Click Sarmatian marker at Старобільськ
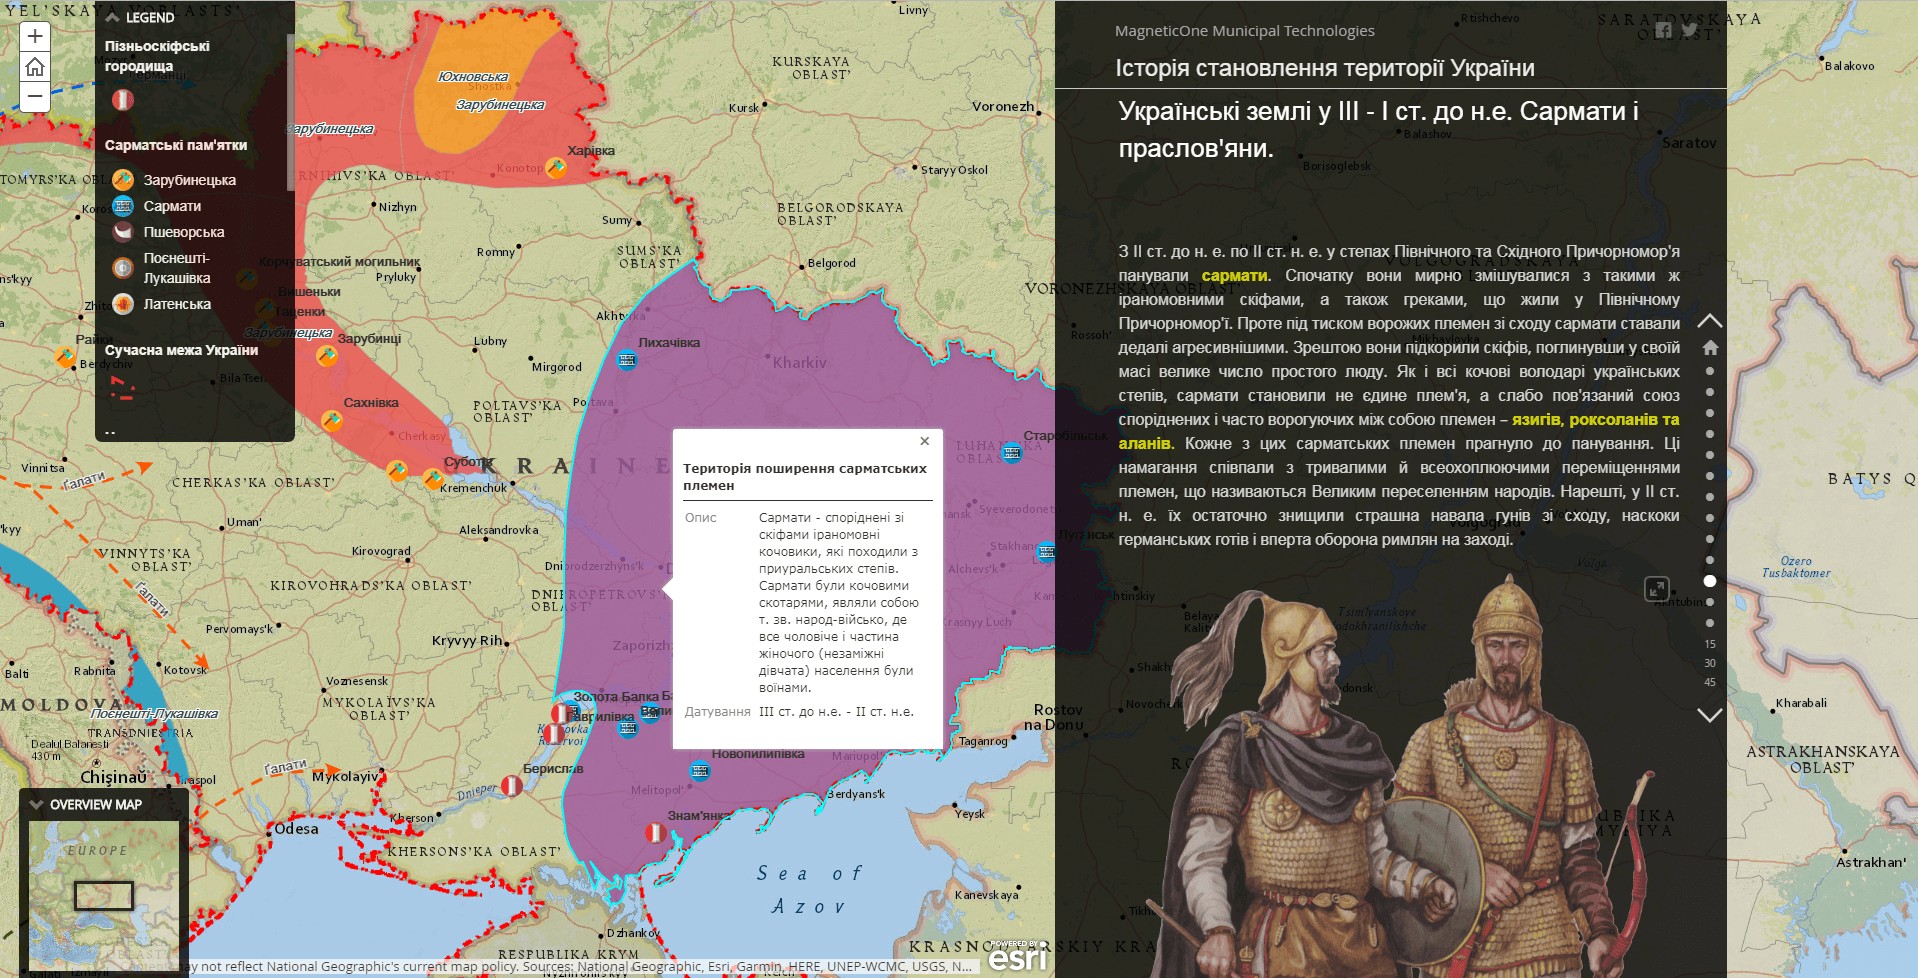Viewport: 1918px width, 978px height. [1012, 453]
